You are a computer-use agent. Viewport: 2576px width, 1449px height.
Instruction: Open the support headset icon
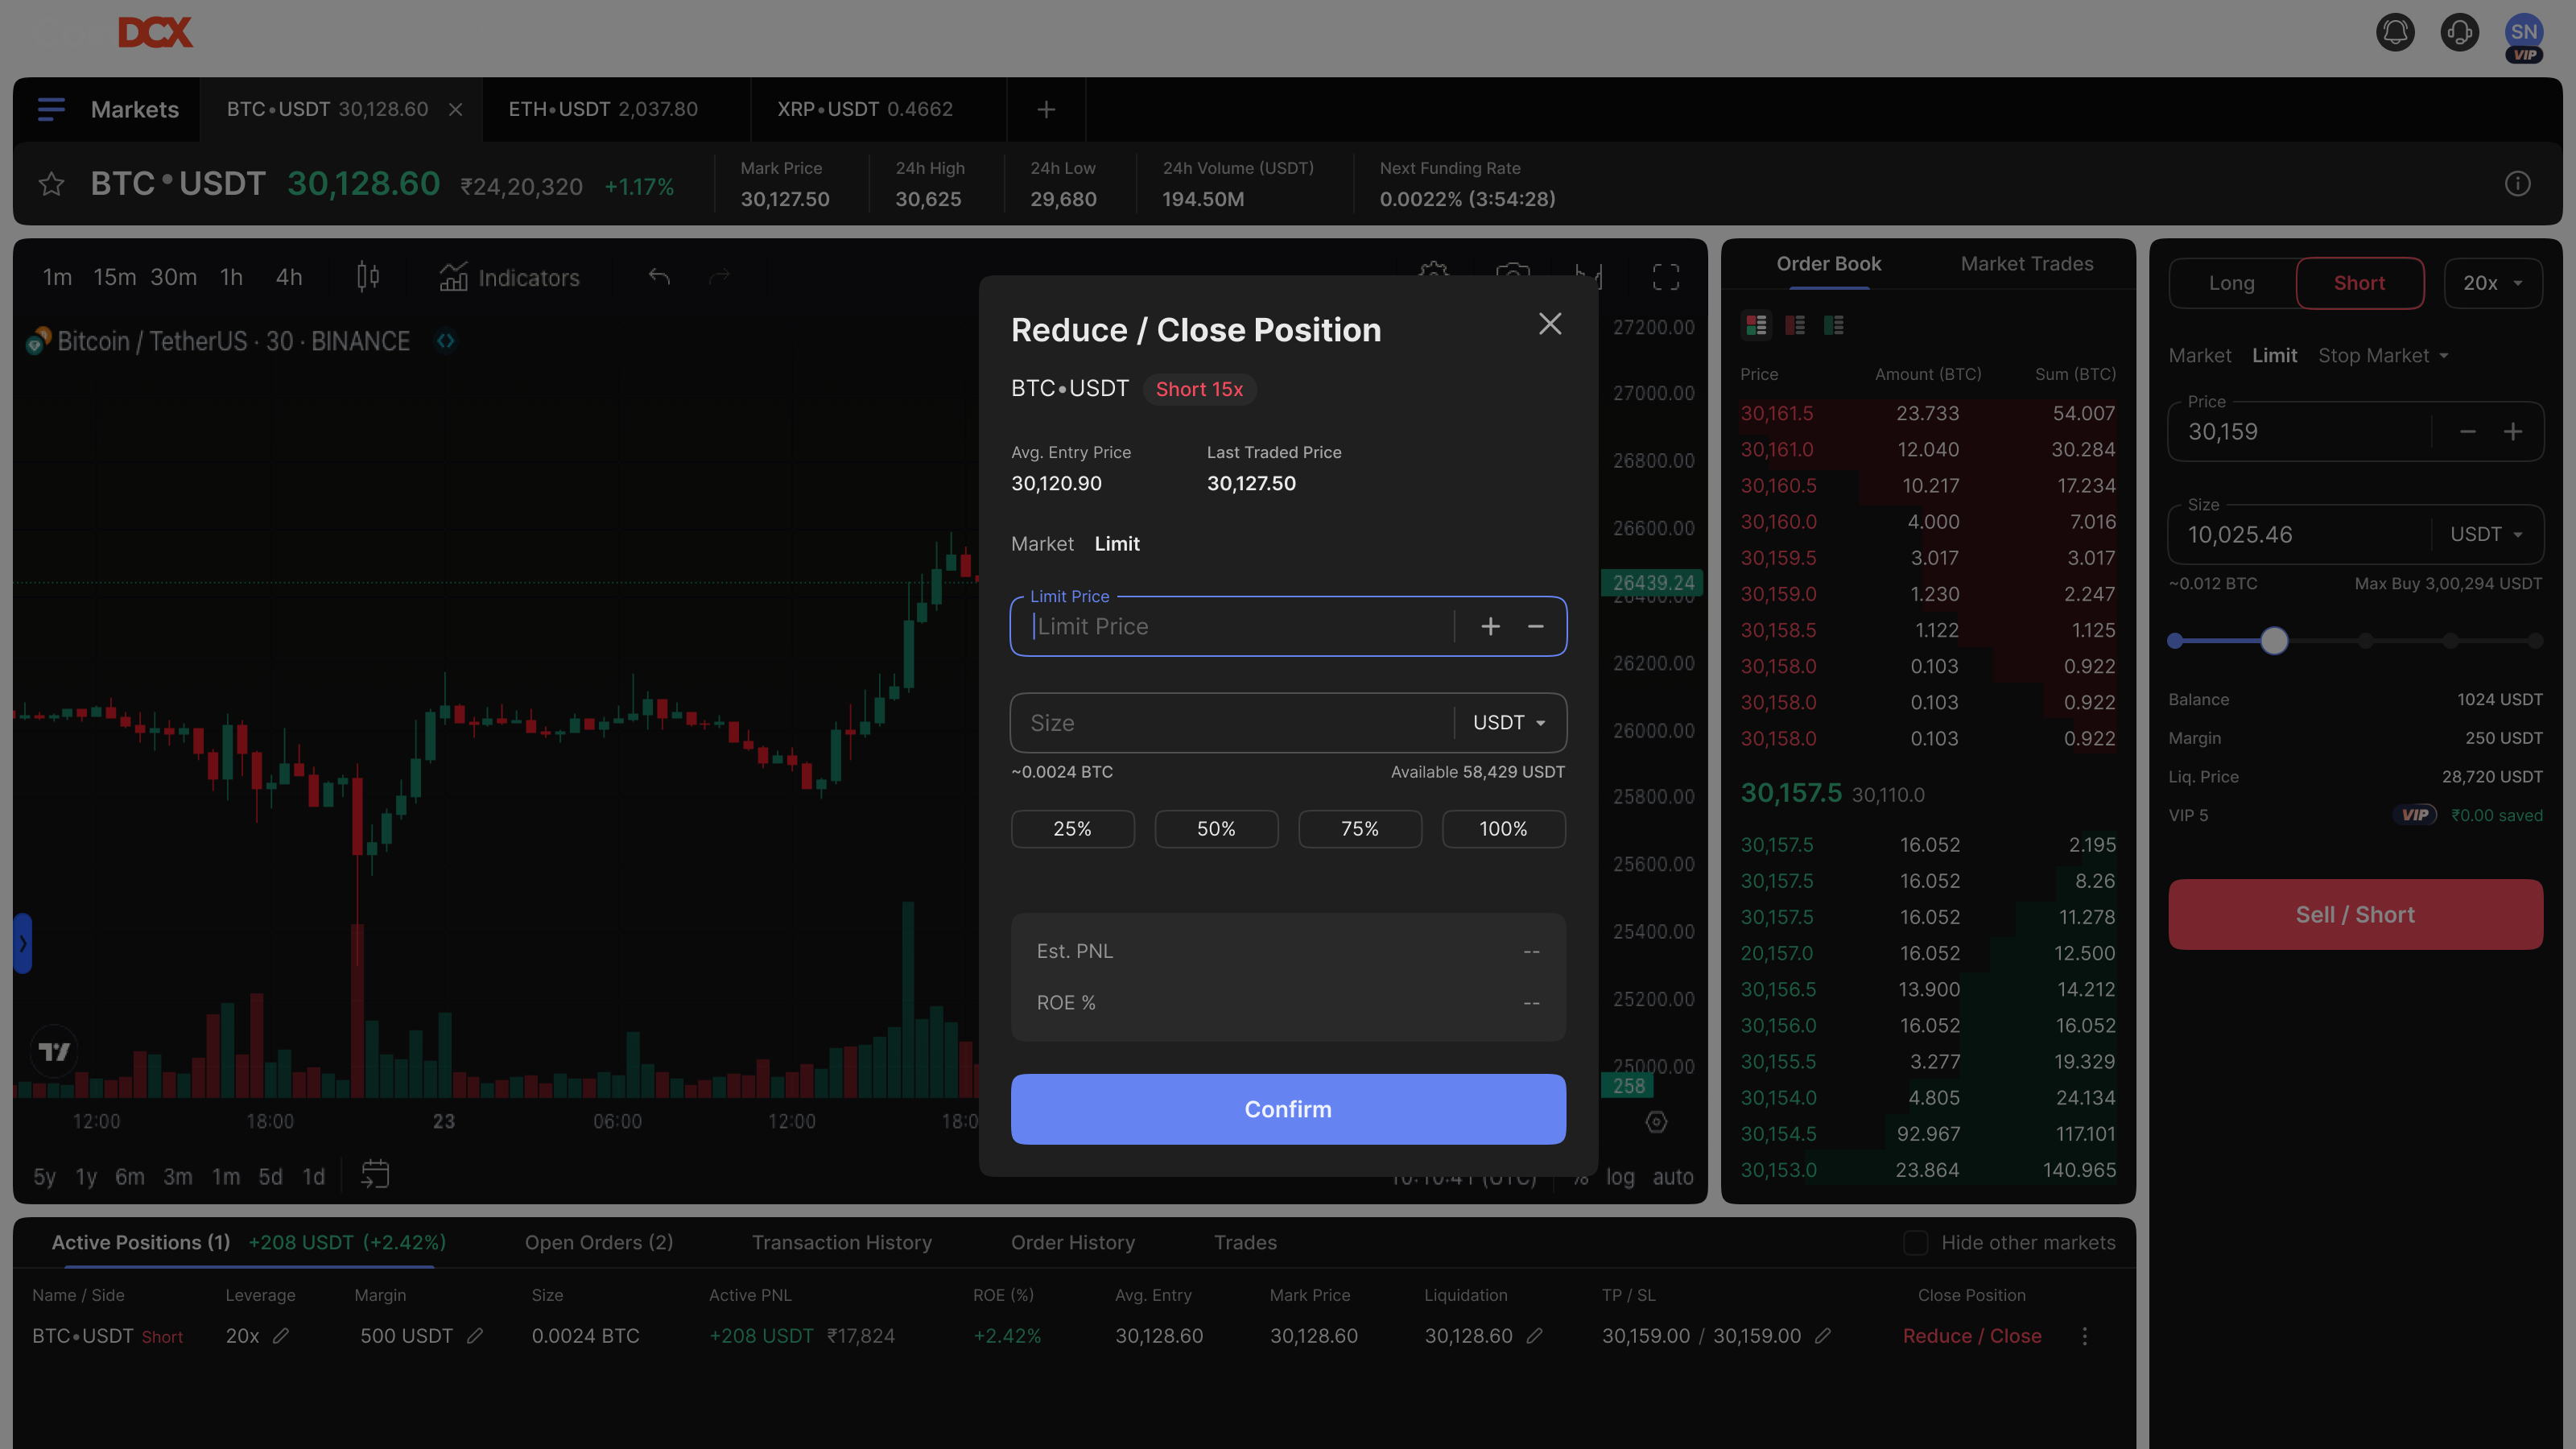tap(2459, 32)
